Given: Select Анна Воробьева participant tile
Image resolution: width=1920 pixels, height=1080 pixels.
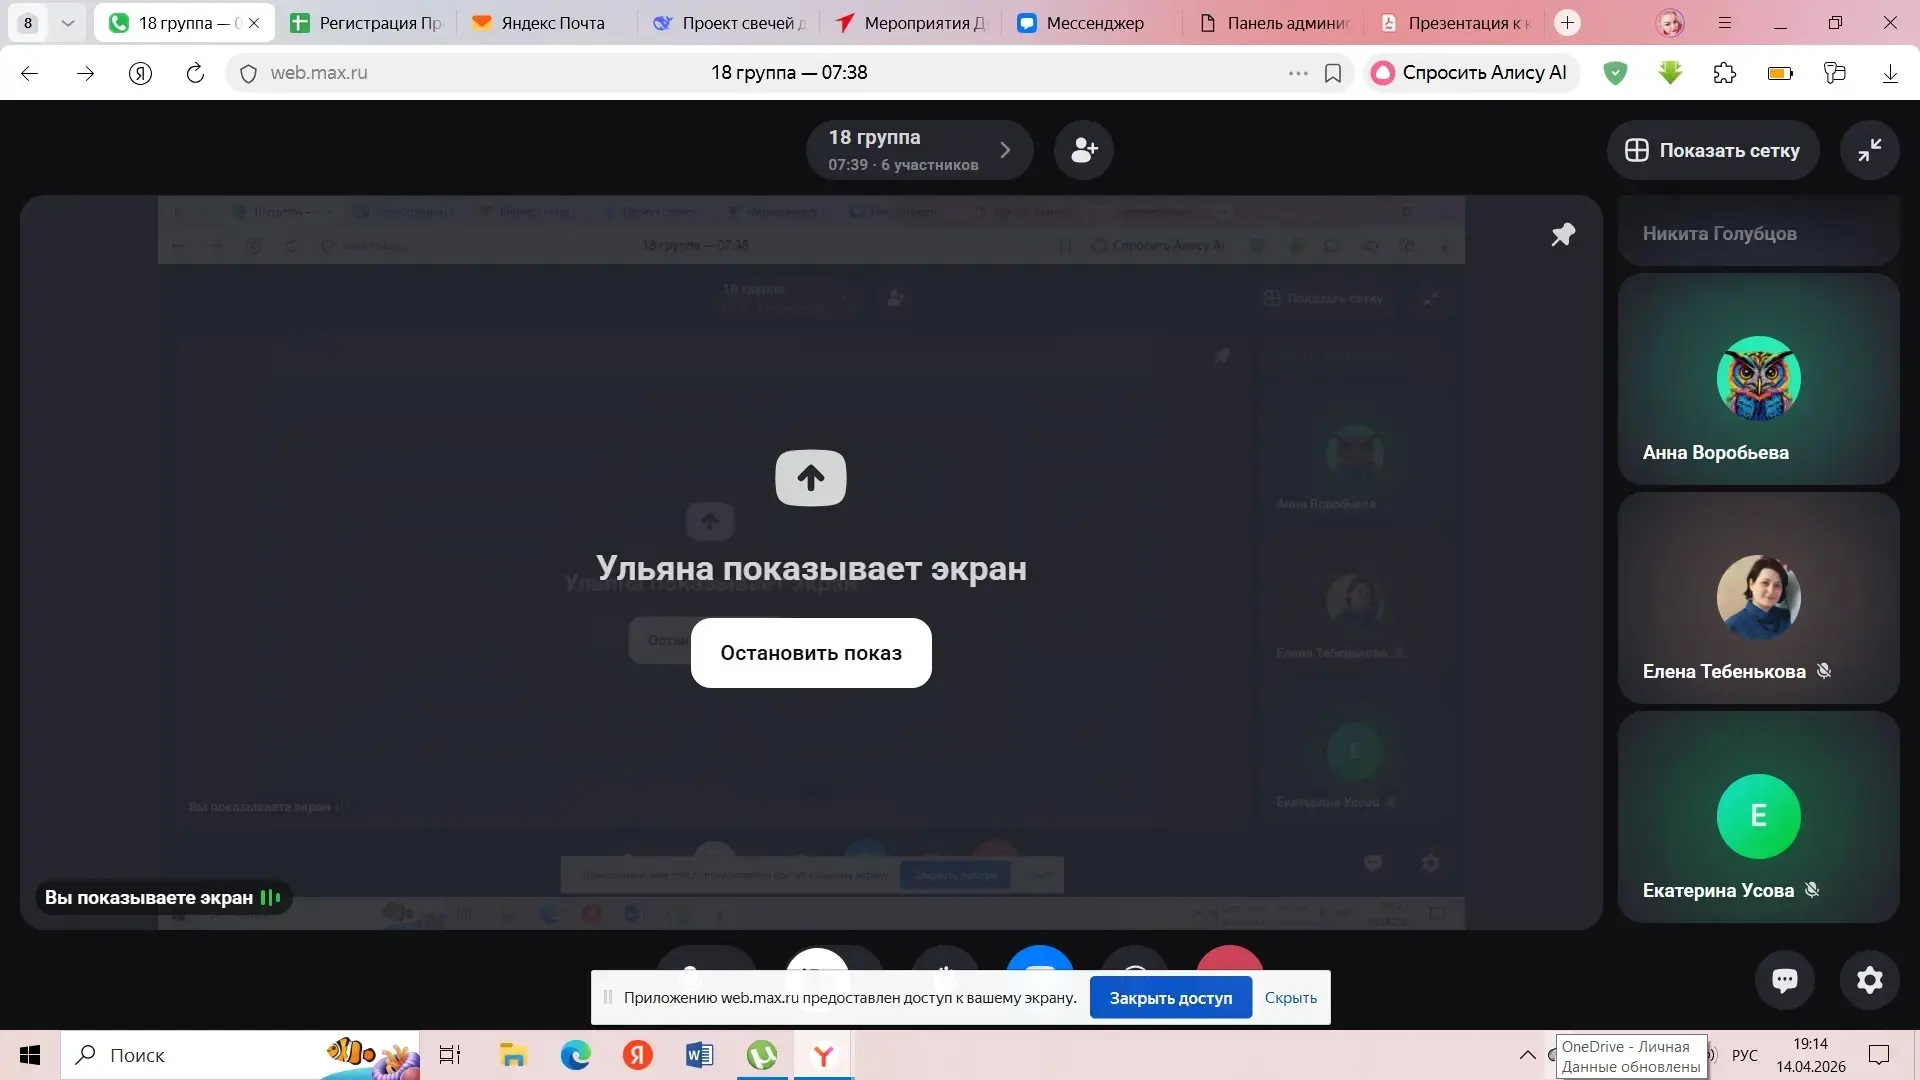Looking at the screenshot, I should [1758, 380].
